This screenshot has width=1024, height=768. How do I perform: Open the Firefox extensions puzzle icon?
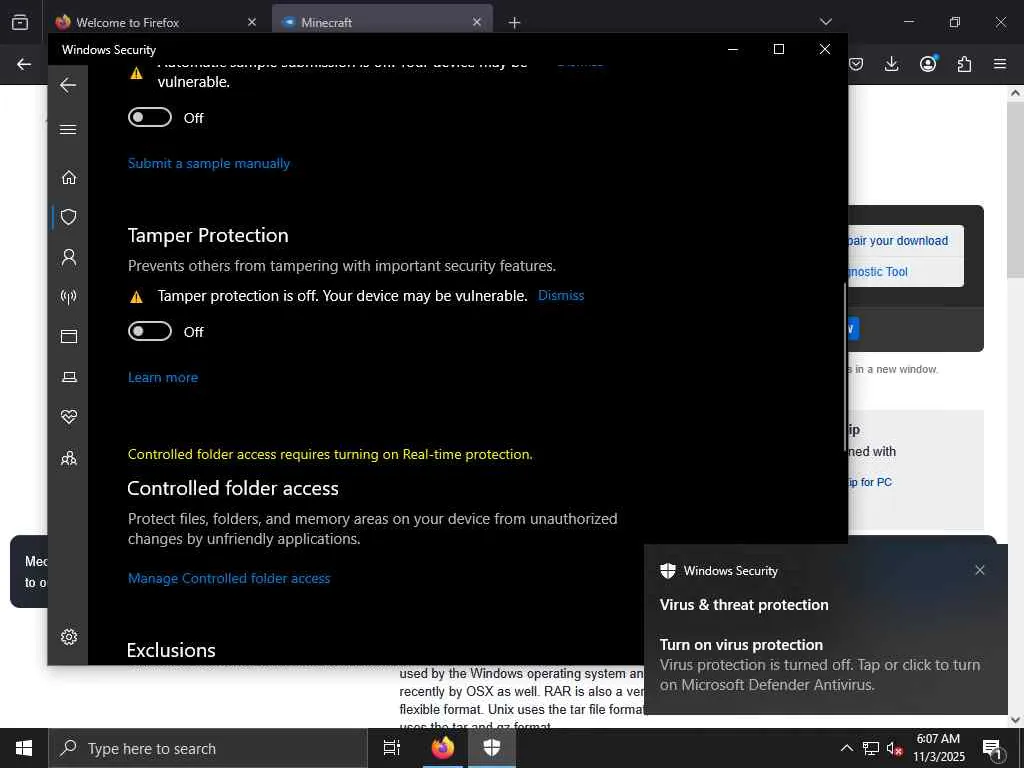coord(964,64)
